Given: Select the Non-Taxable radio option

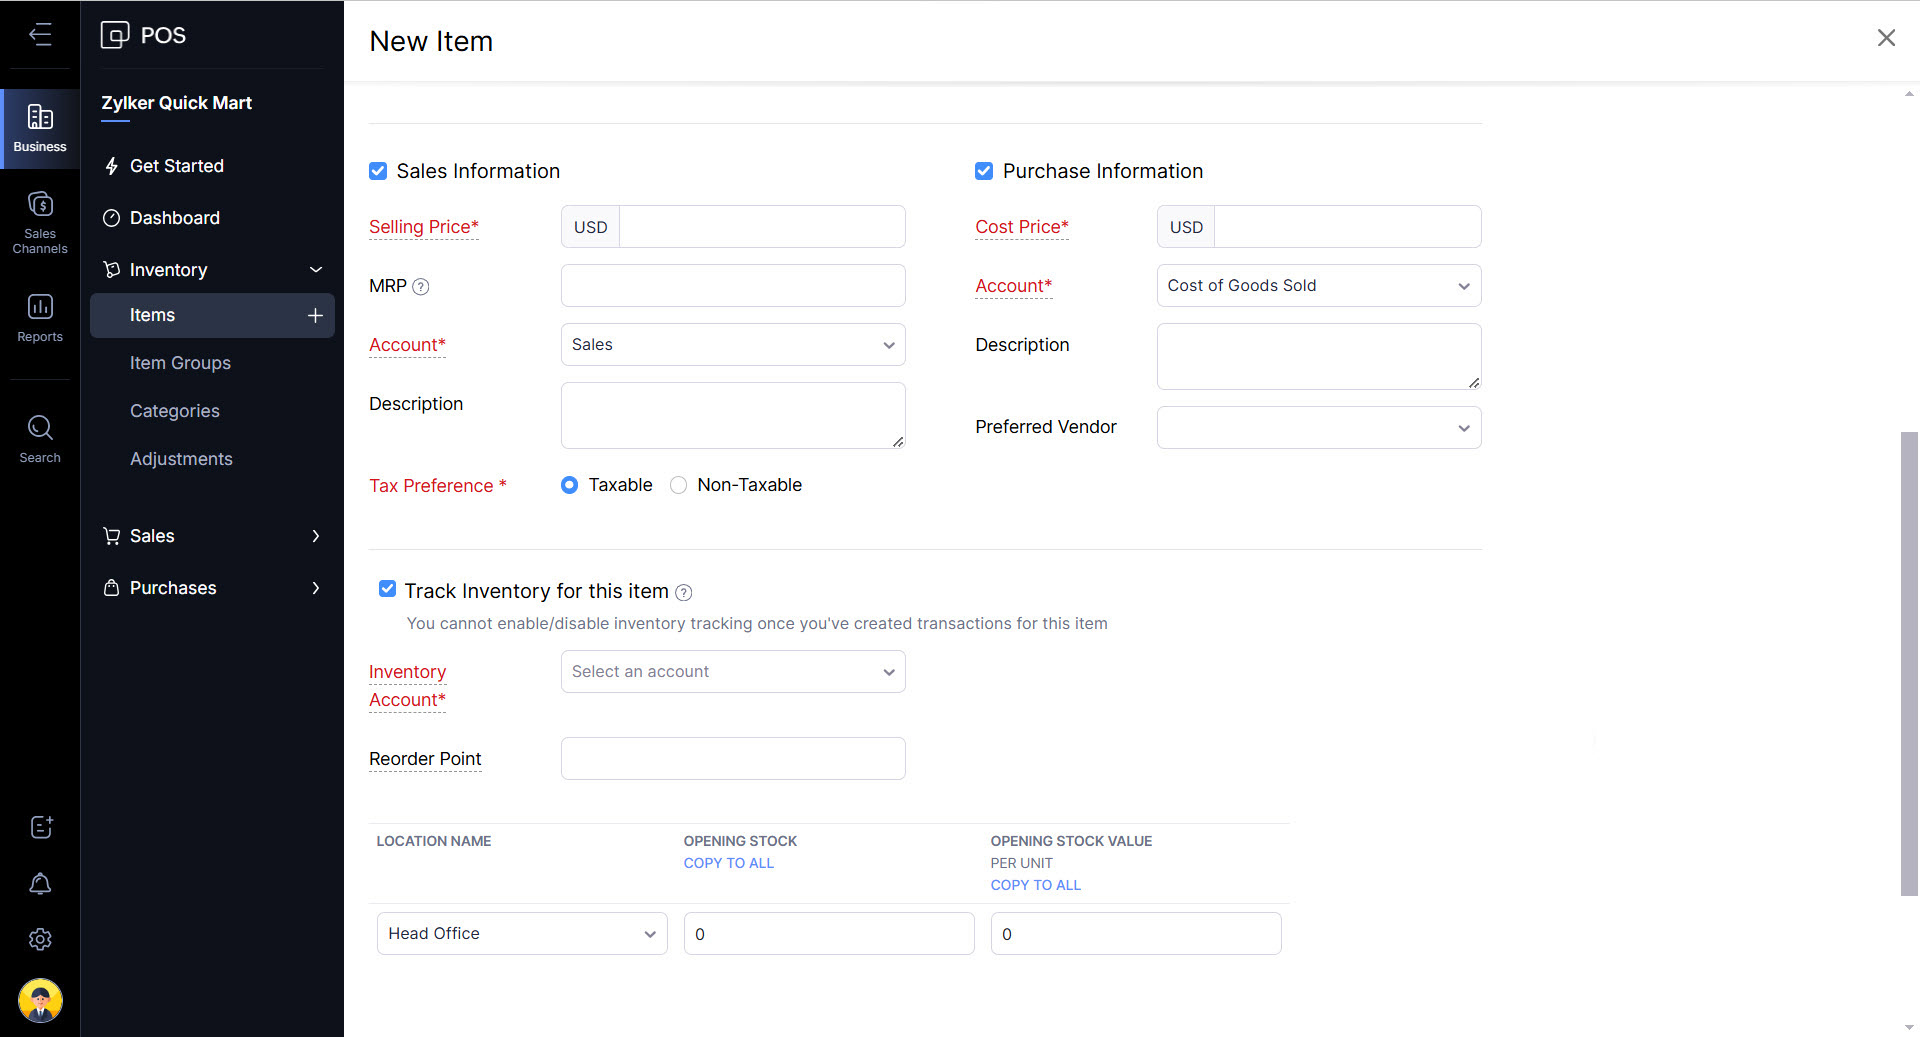Looking at the screenshot, I should [679, 485].
